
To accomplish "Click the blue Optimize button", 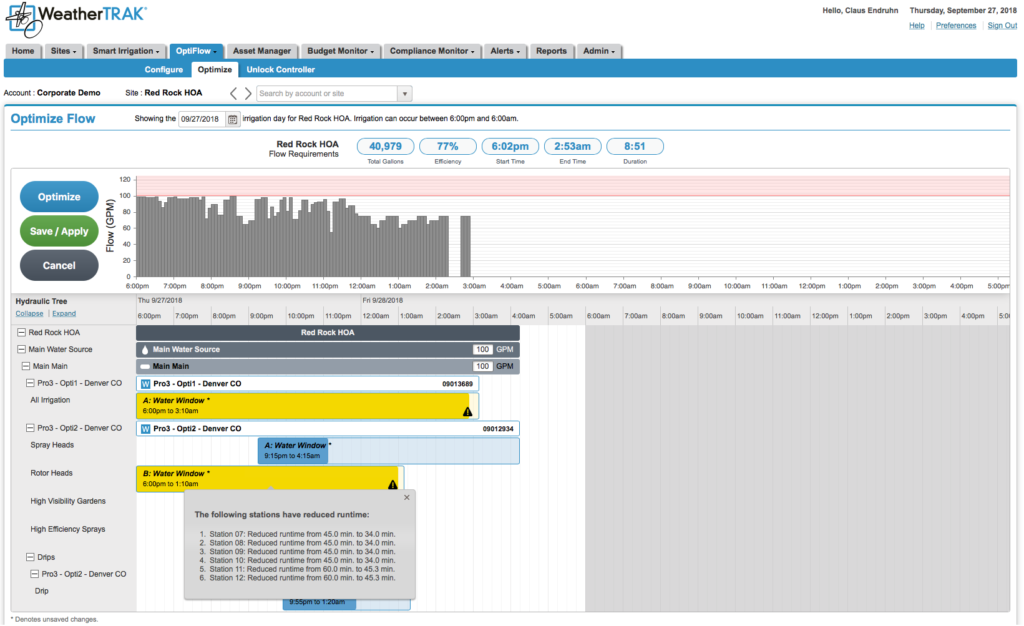I will [59, 196].
